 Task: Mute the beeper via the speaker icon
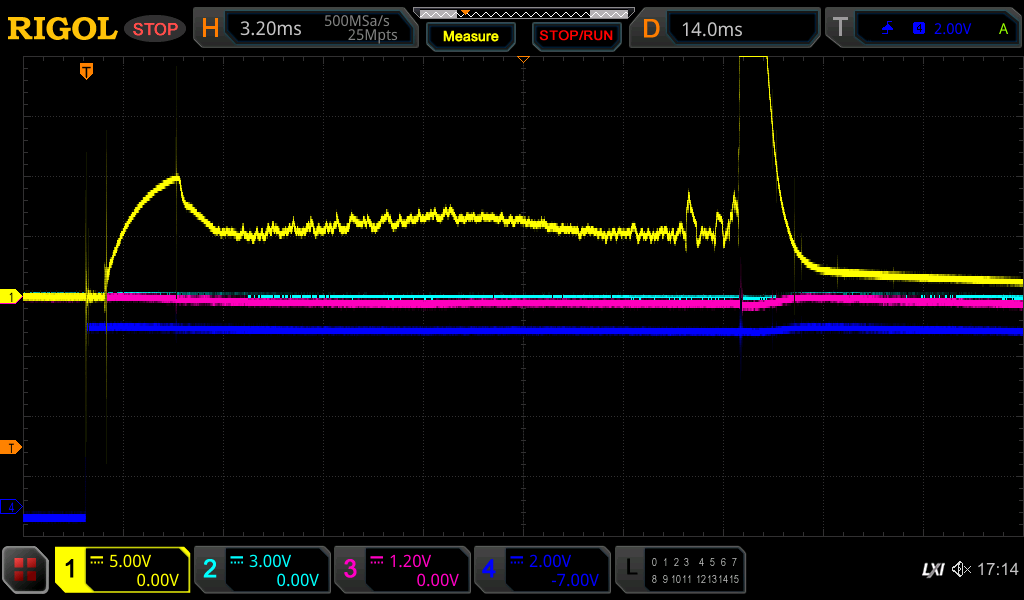(961, 570)
